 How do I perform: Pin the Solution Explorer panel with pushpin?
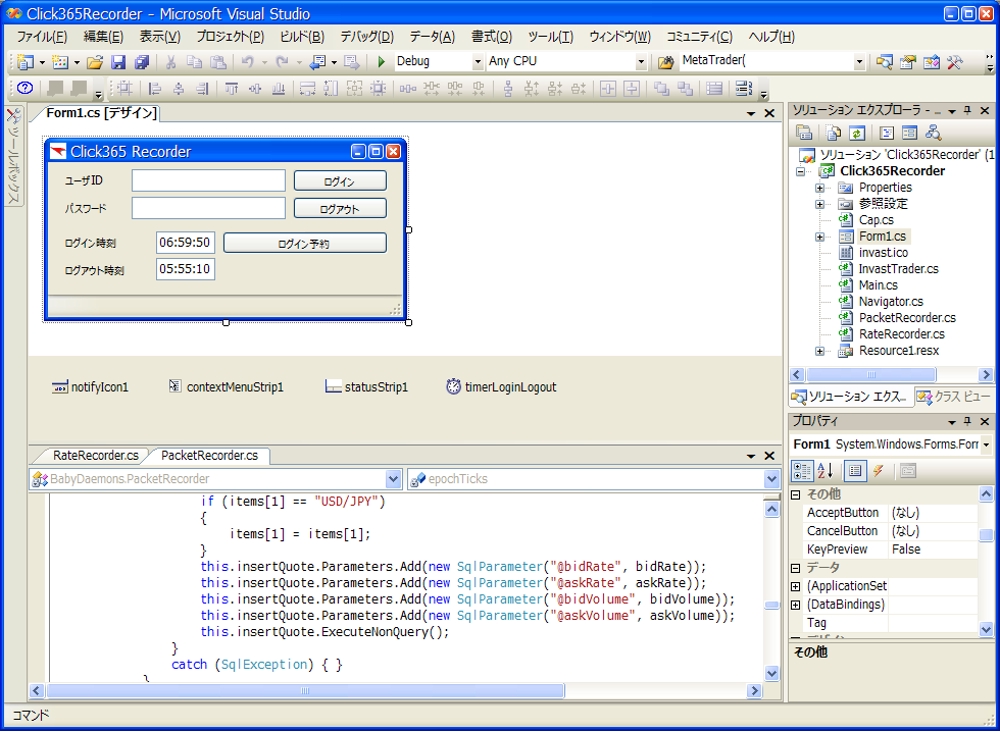968,111
